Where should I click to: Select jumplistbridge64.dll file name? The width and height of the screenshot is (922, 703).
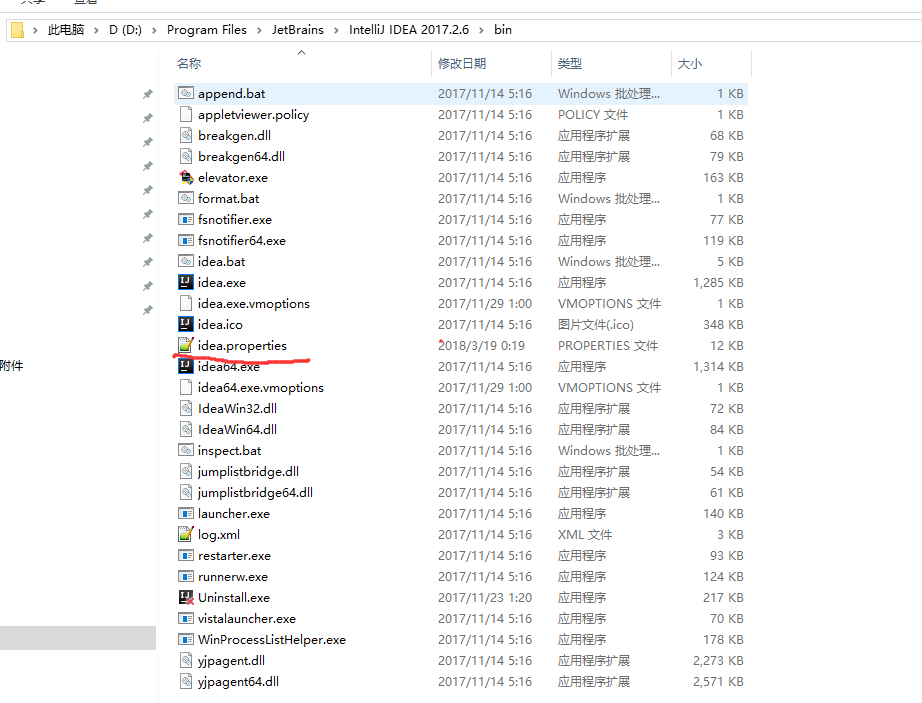pyautogui.click(x=255, y=493)
